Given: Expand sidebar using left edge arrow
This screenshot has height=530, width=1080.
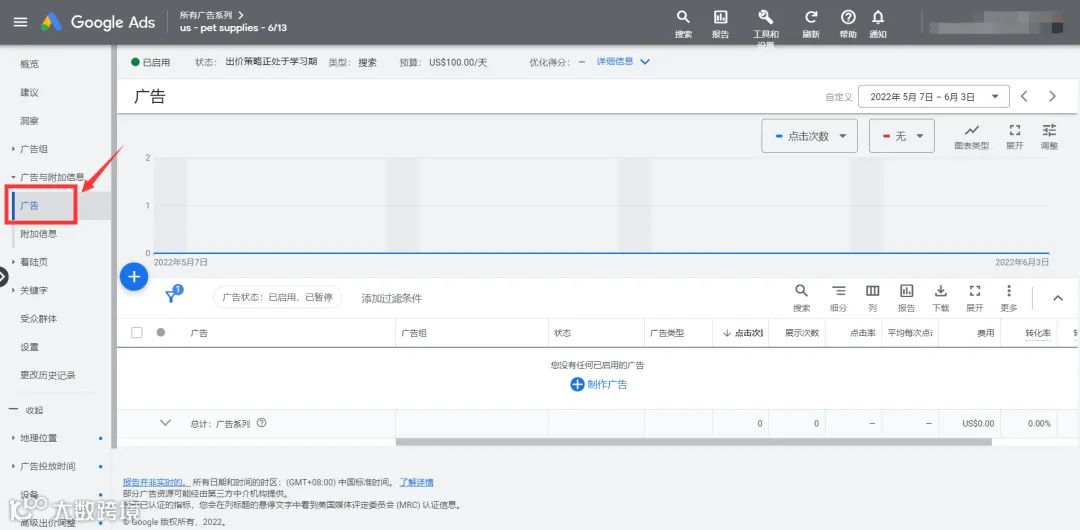Looking at the screenshot, I should click(3, 276).
